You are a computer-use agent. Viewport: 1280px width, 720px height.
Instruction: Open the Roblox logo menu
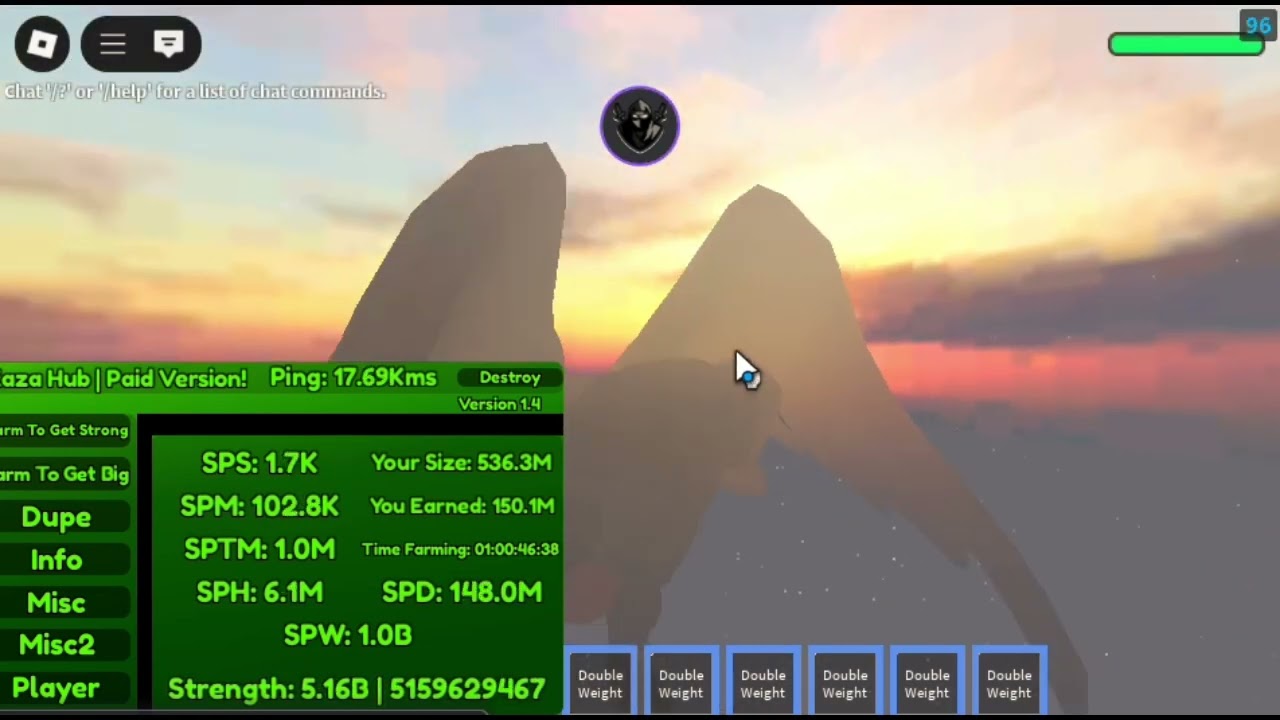click(x=42, y=44)
